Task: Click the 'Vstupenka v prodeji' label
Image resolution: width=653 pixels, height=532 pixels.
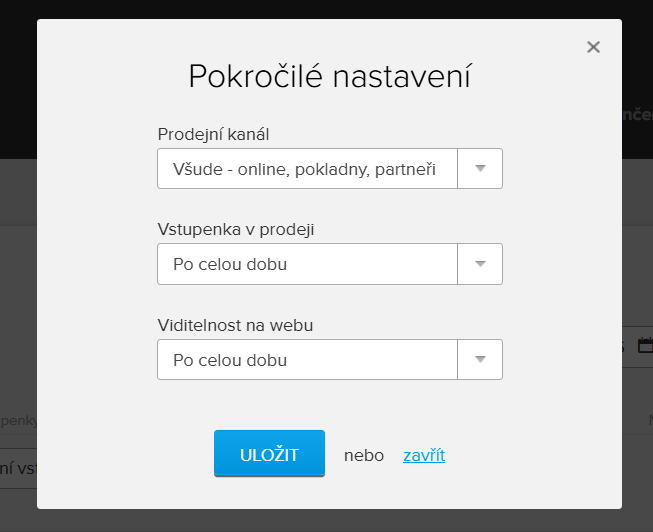Action: click(236, 229)
